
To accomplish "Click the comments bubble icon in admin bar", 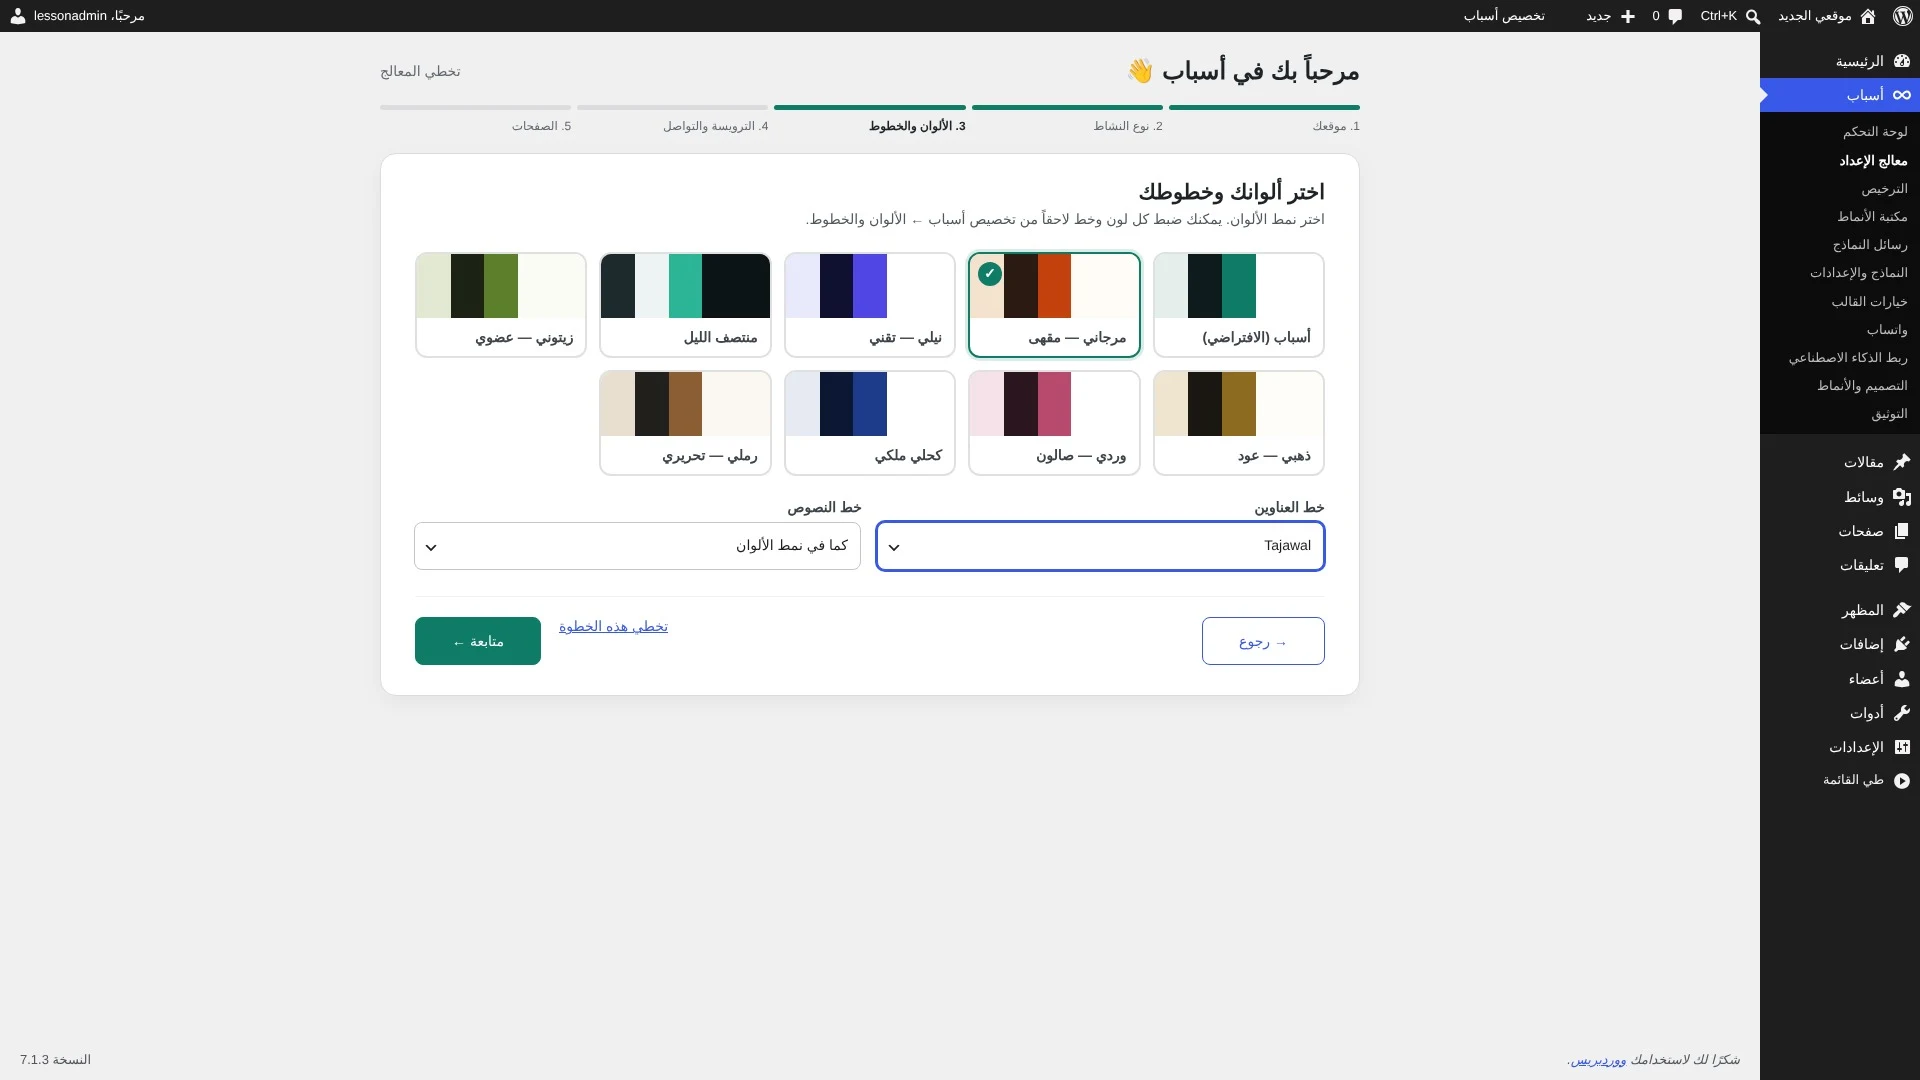I will (x=1675, y=16).
